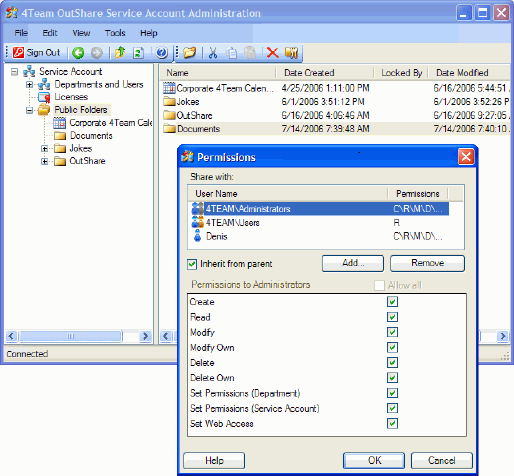
Task: Click the Sign Out toolbar button
Action: 36,53
